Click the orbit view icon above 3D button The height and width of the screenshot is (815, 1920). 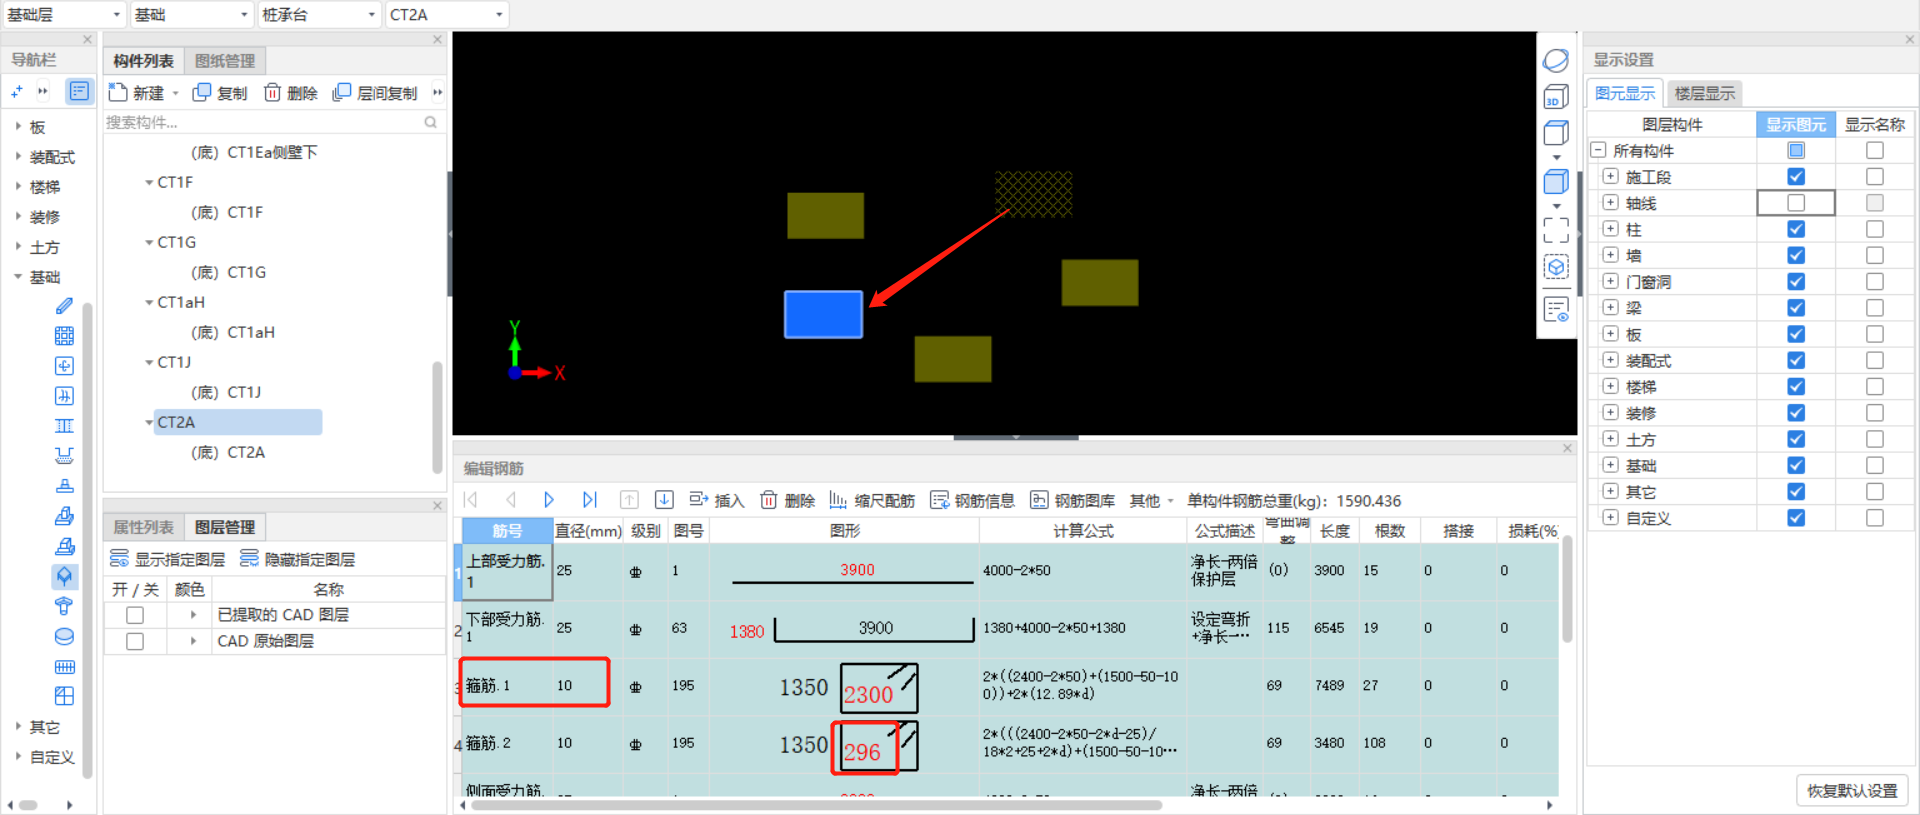[x=1556, y=61]
